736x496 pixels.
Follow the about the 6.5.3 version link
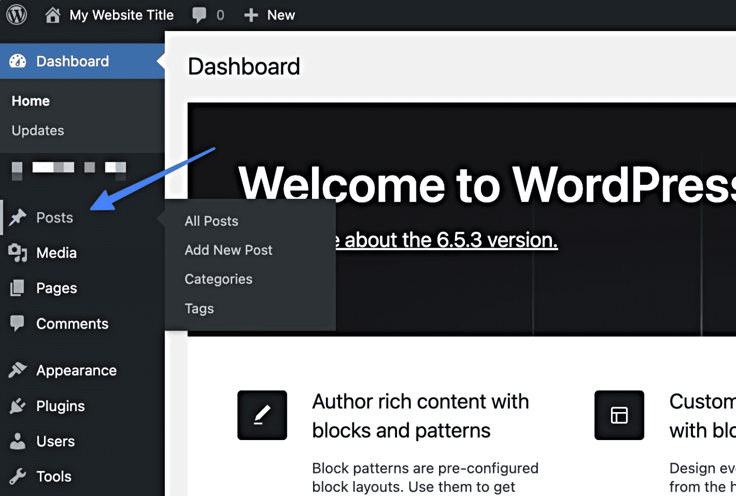point(446,240)
